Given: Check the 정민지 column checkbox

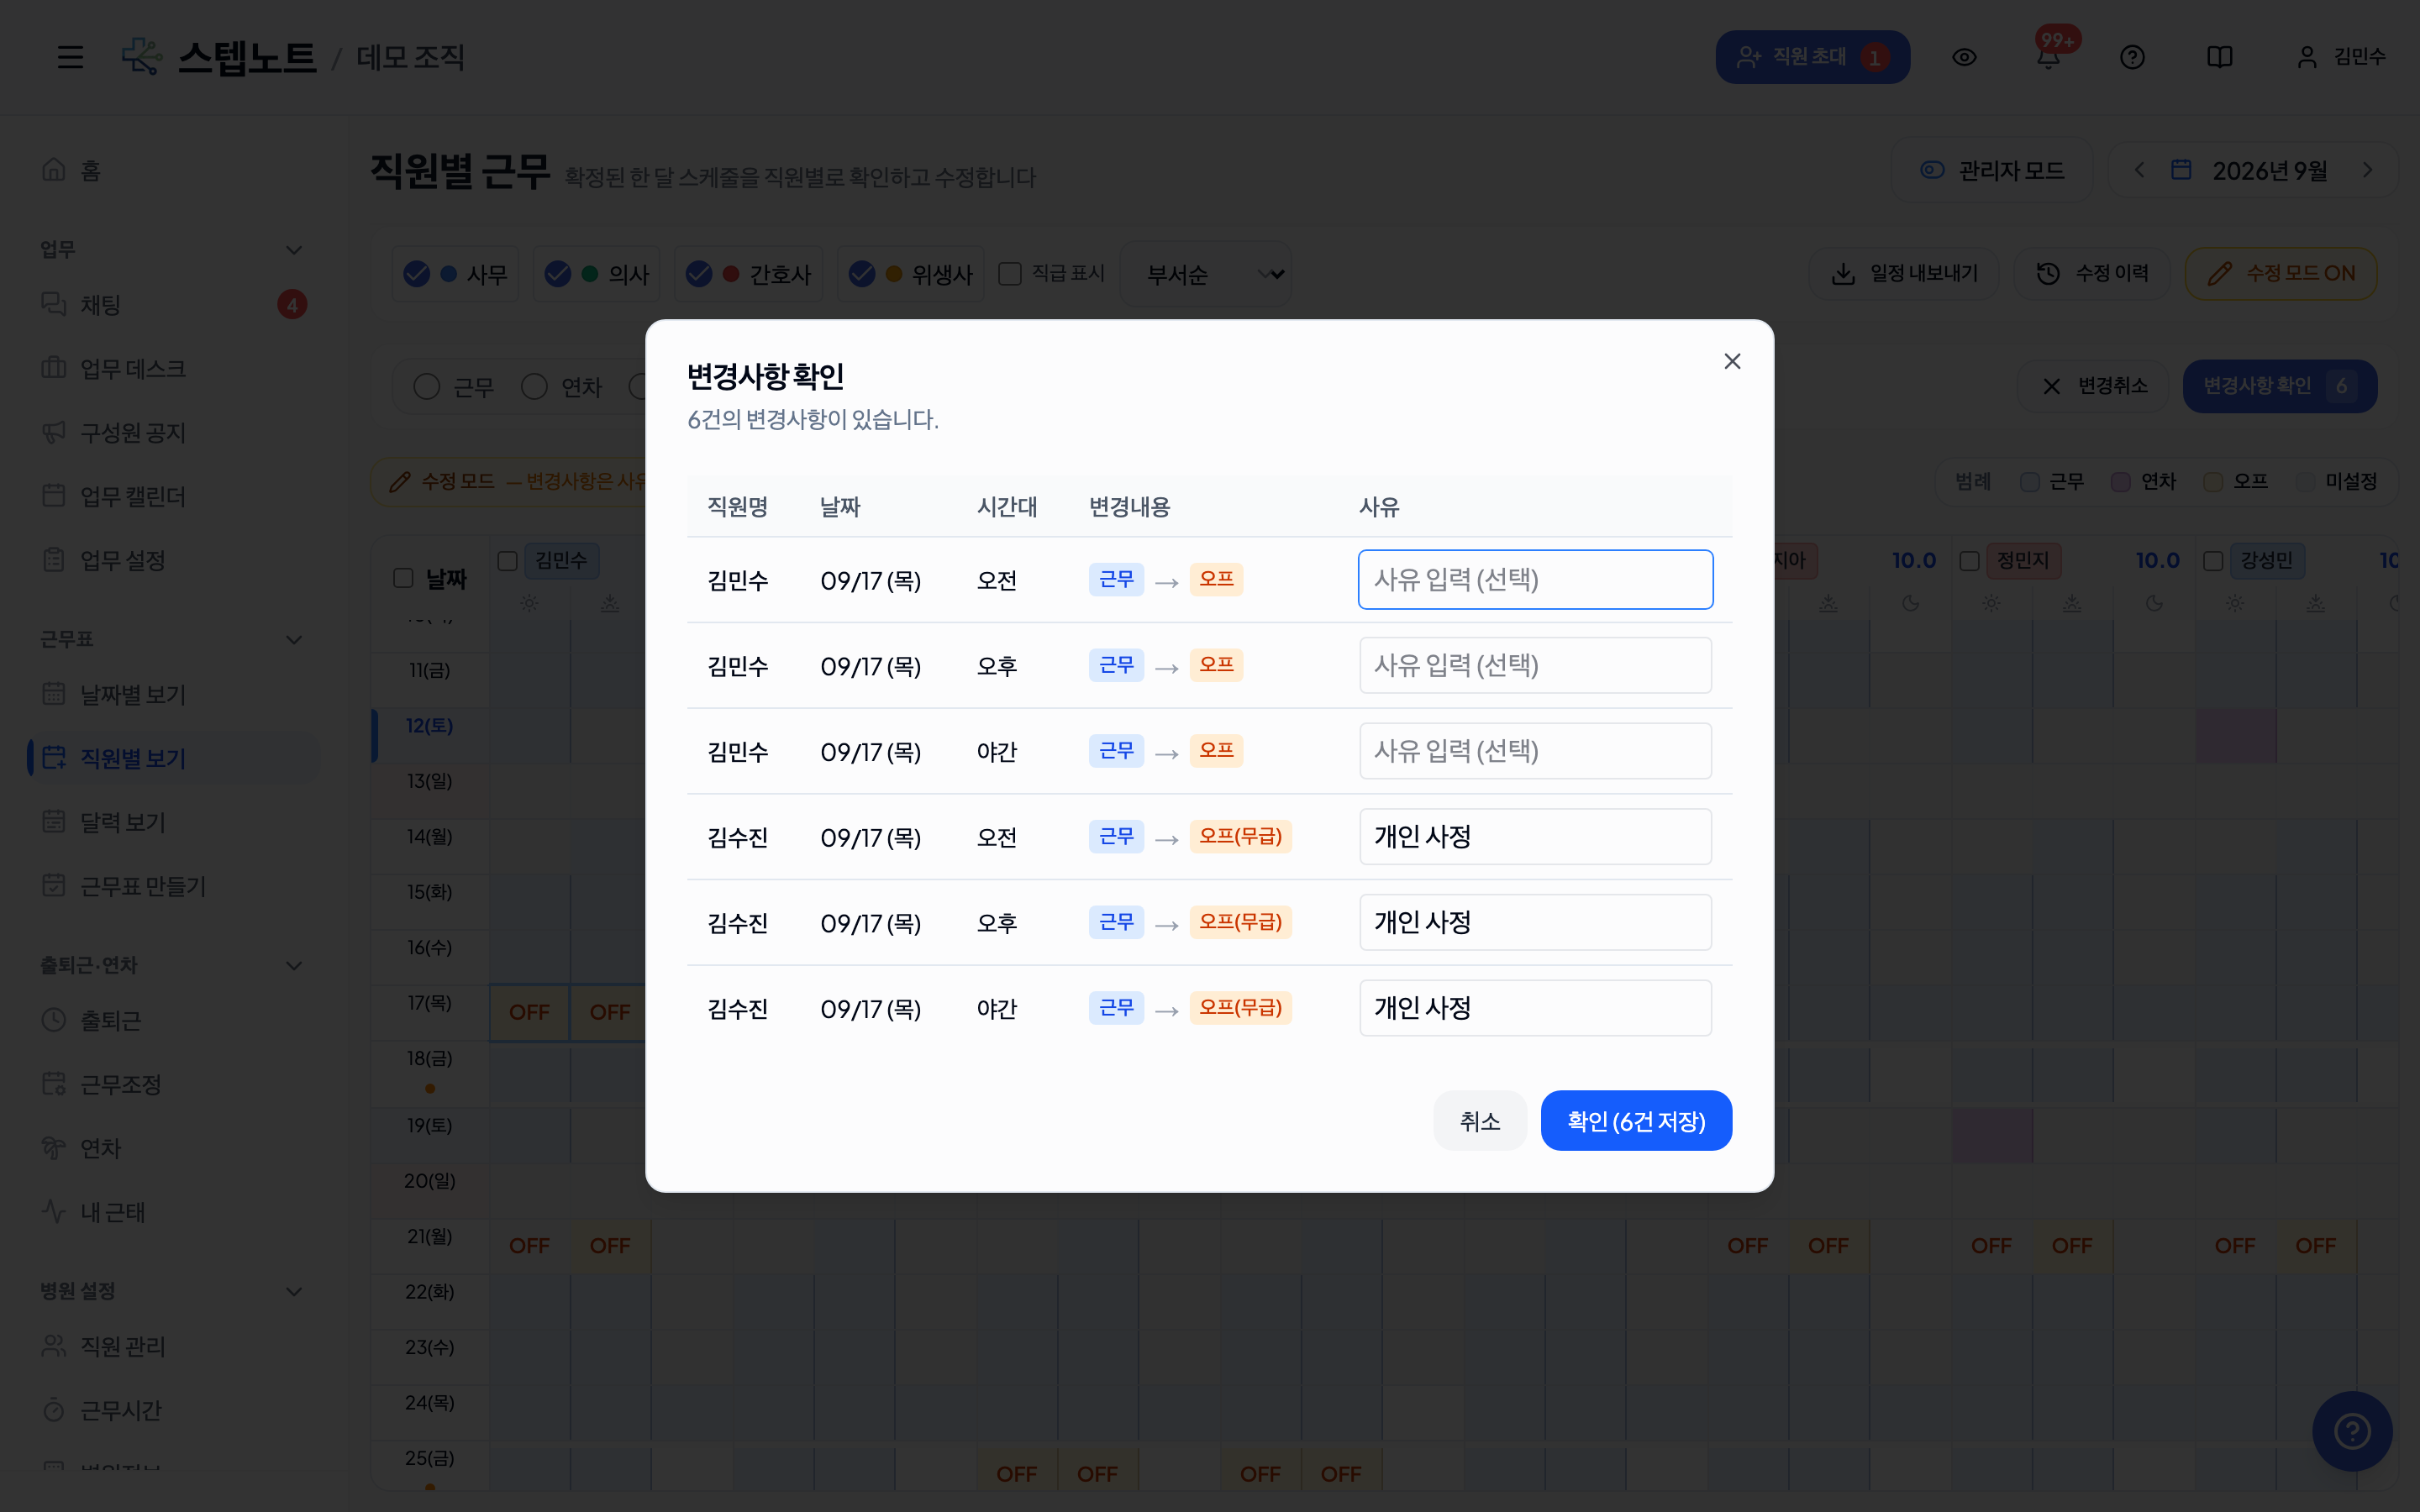Looking at the screenshot, I should (1969, 561).
